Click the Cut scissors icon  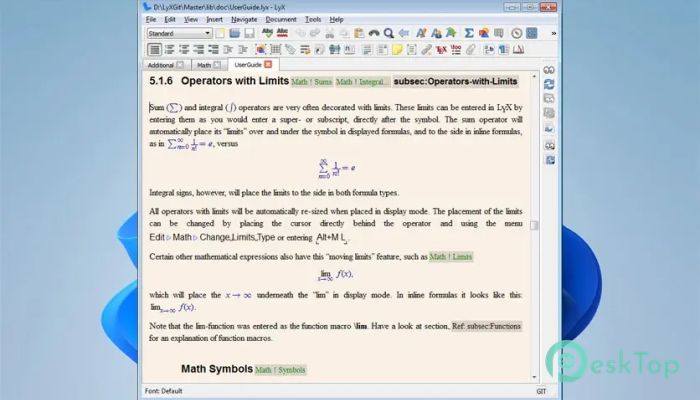pos(329,33)
